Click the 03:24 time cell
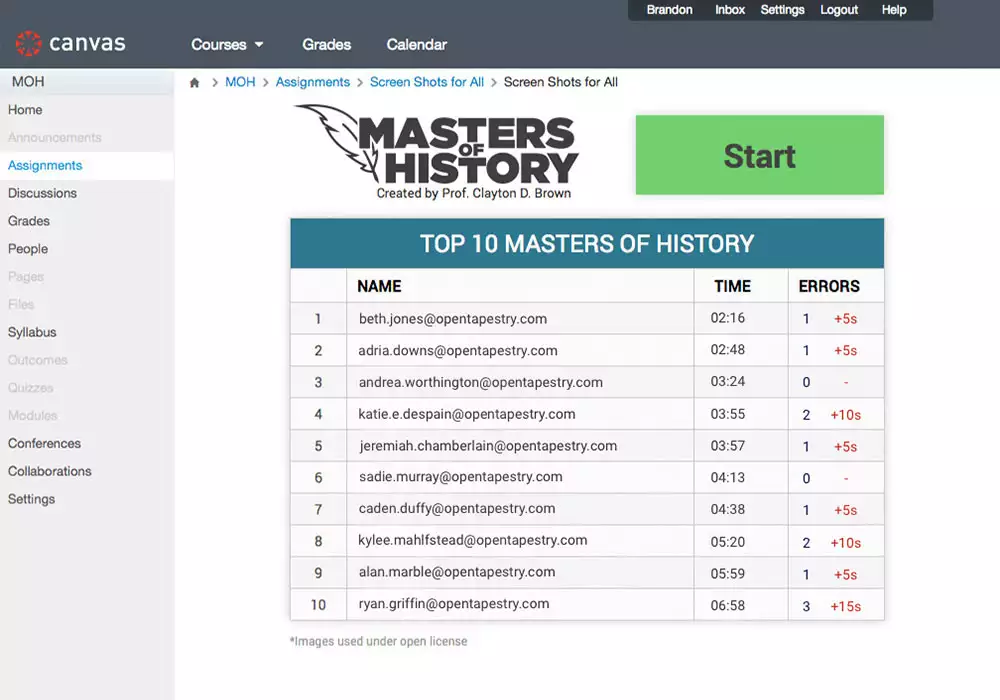The image size is (1000, 700). [728, 382]
